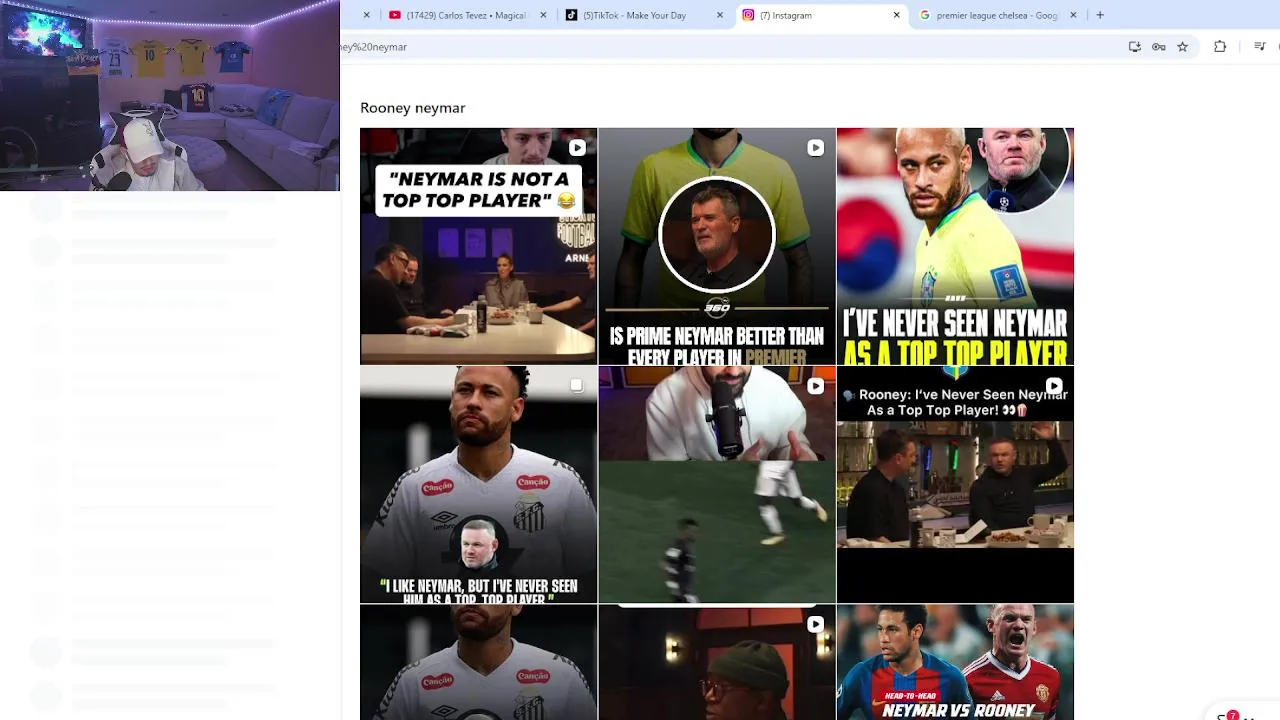Open the browser extensions puzzle icon
This screenshot has width=1280, height=720.
[x=1220, y=47]
